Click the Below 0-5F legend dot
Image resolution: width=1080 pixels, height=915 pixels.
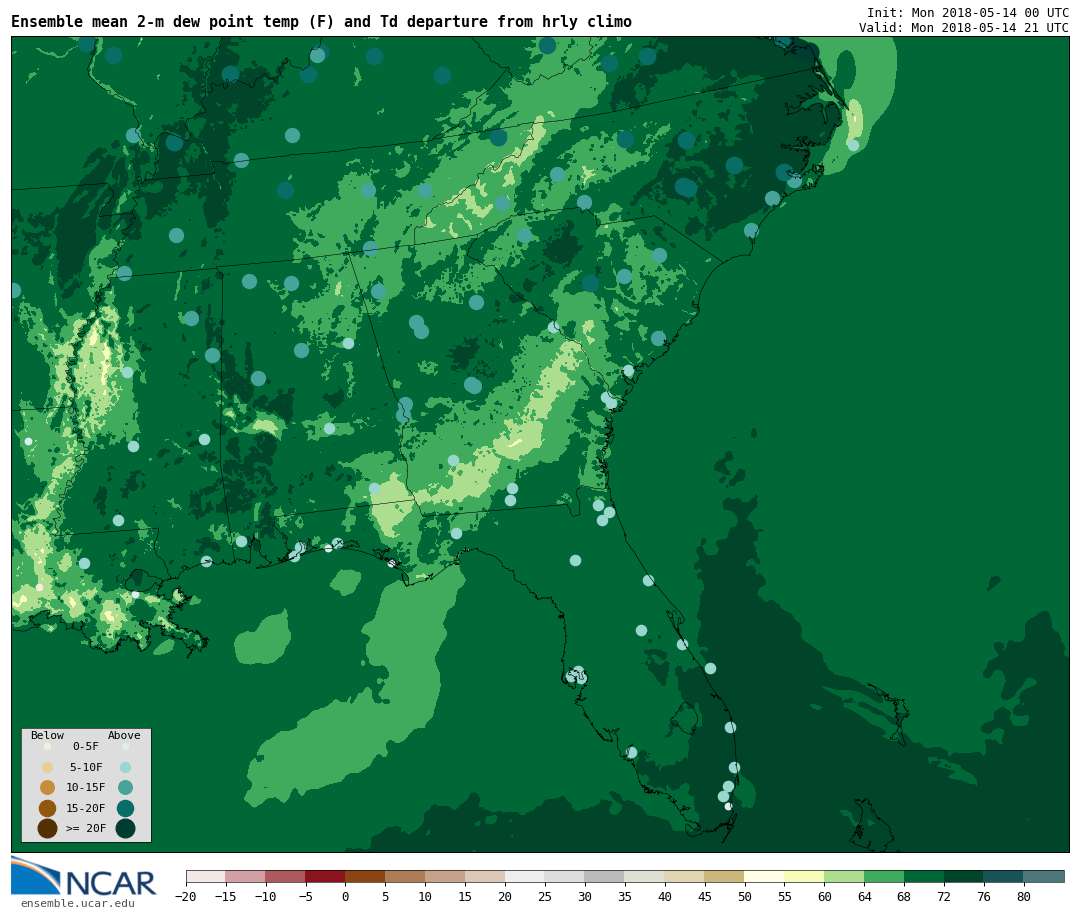[x=48, y=746]
